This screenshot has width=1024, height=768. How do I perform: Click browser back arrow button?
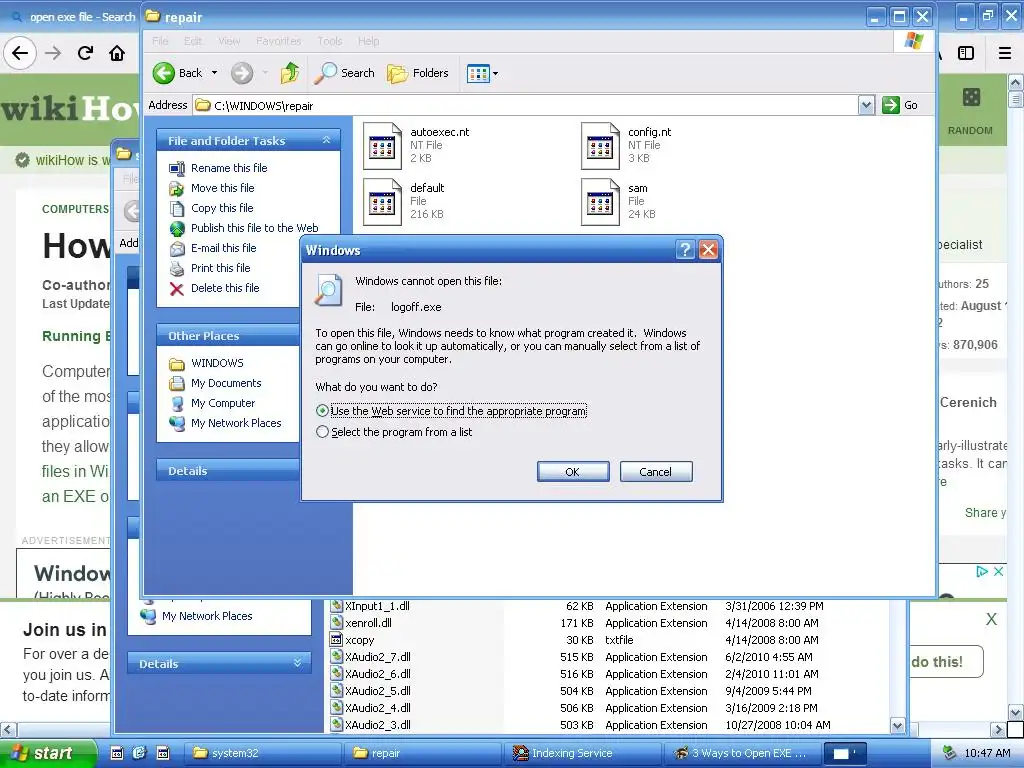point(20,53)
